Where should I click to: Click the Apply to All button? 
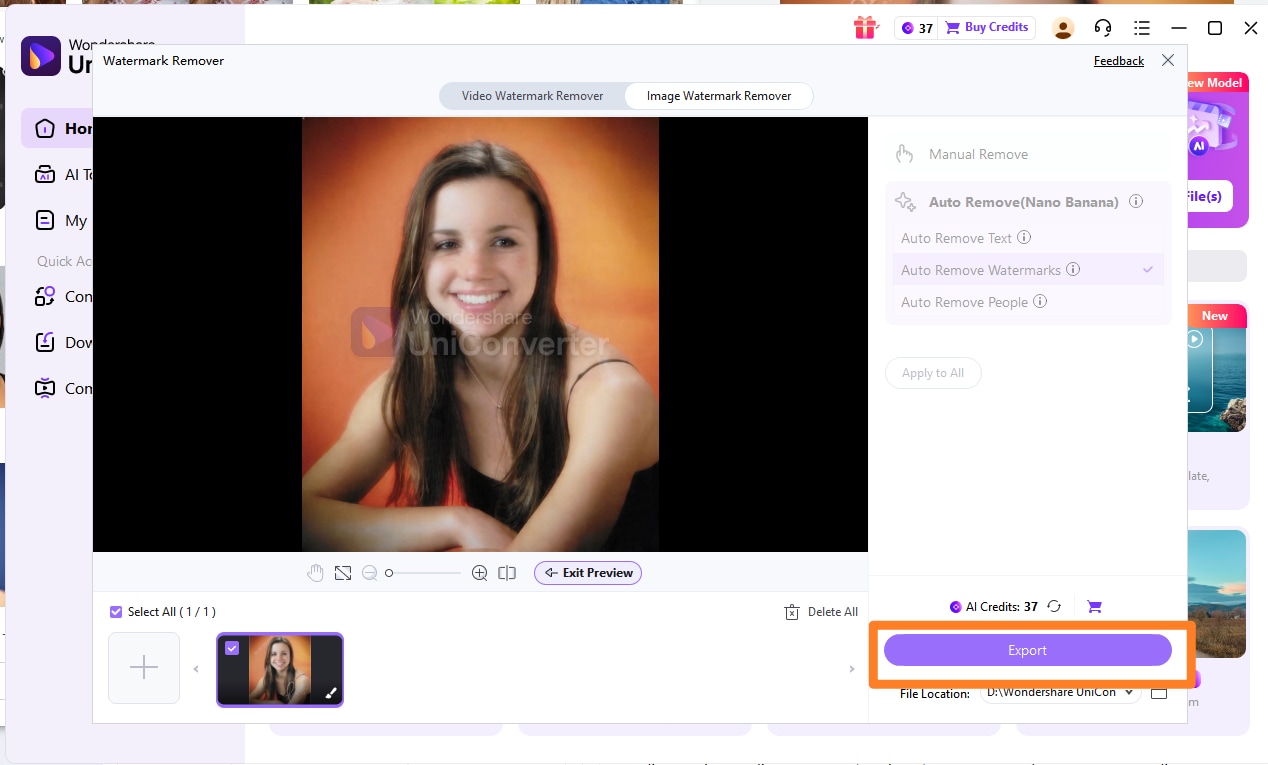point(933,373)
